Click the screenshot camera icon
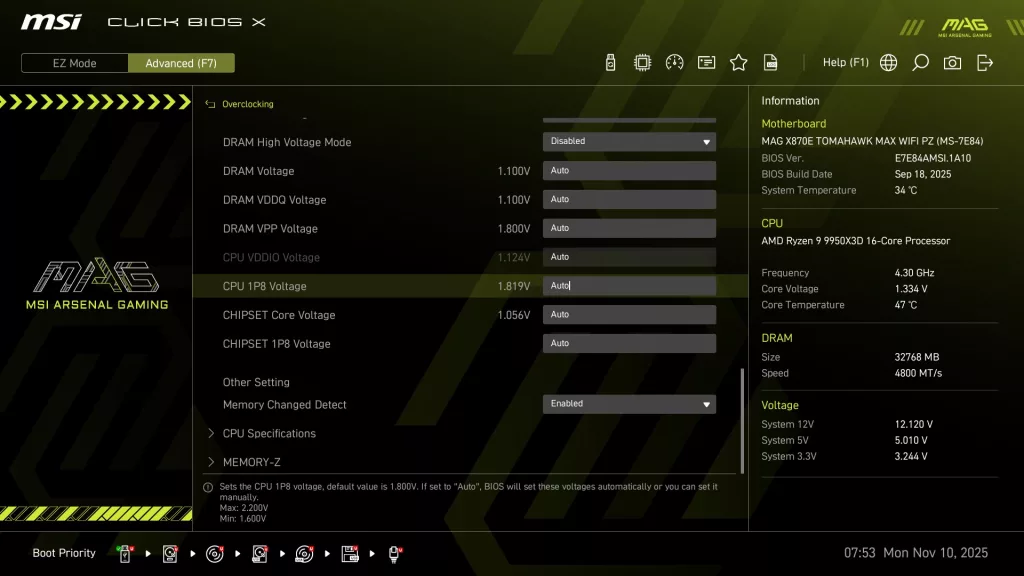This screenshot has height=576, width=1024. tap(952, 62)
